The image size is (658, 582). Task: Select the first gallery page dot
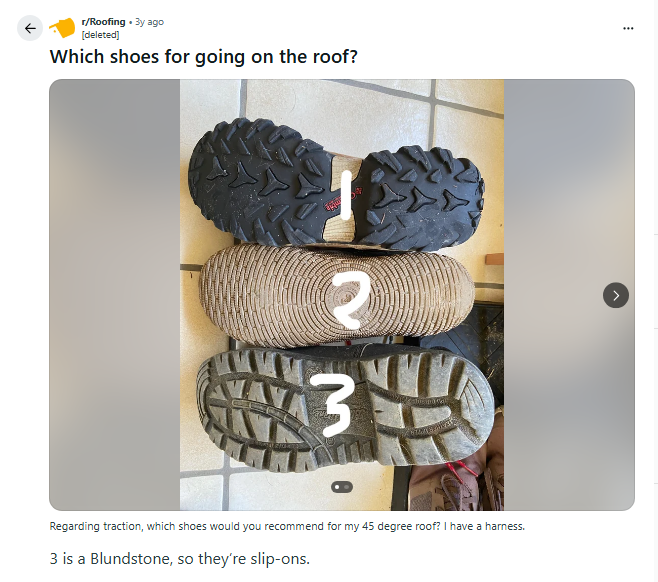[x=337, y=487]
